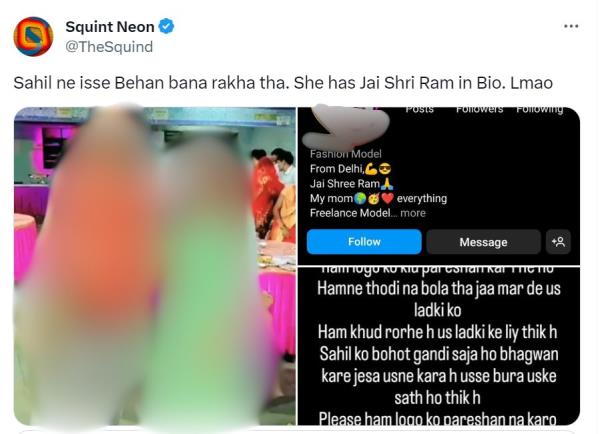Click the tweet text mentioning Sahil
The width and height of the screenshot is (600, 434).
click(283, 83)
